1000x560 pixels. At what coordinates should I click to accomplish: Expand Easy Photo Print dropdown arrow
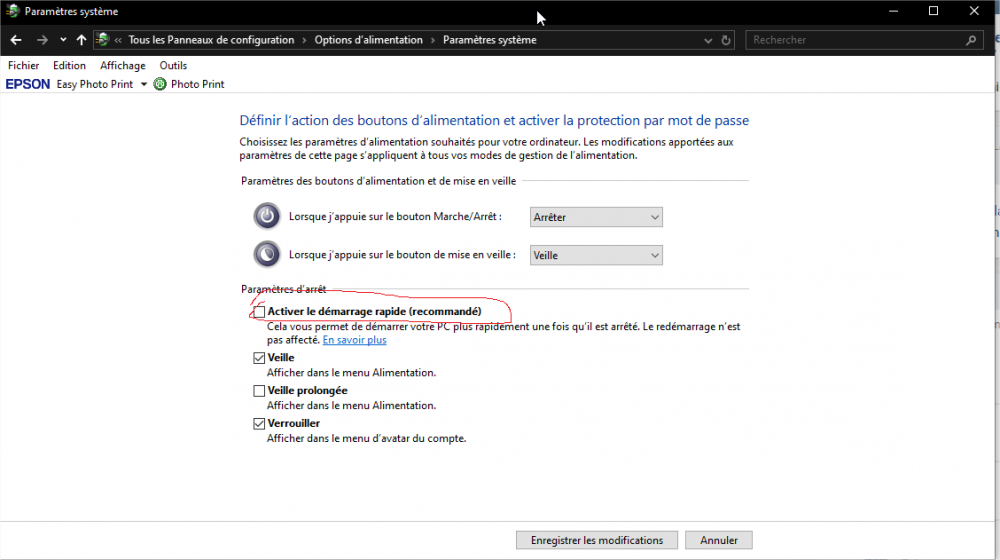coord(143,84)
